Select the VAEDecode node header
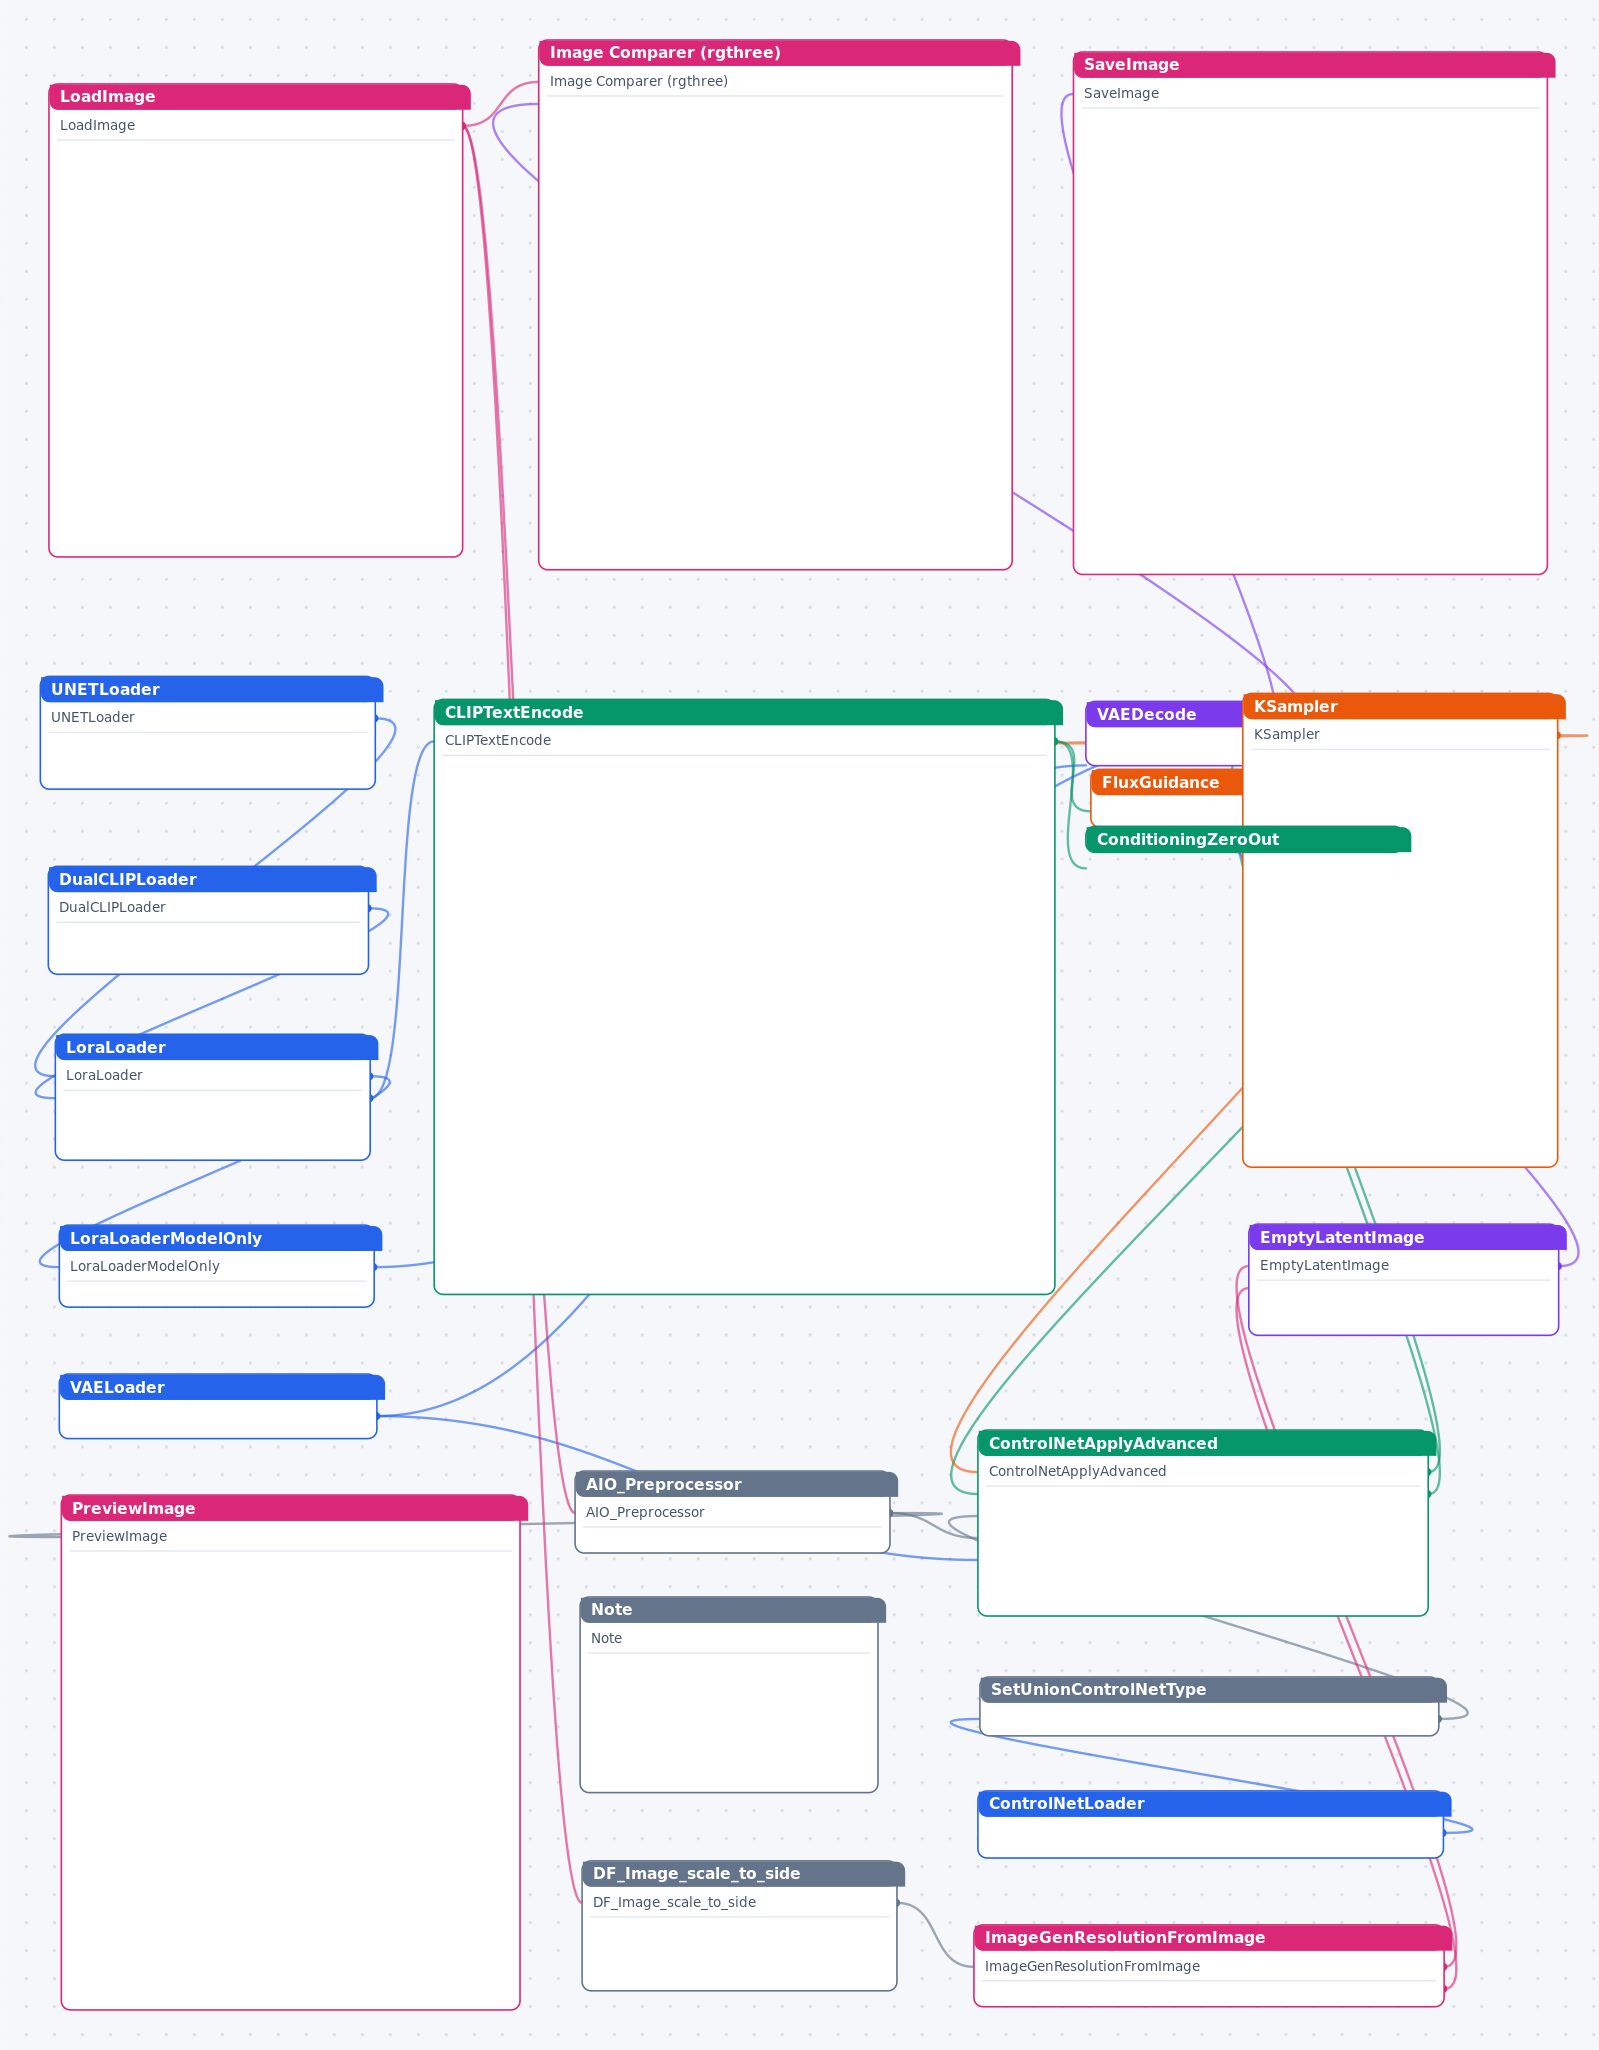This screenshot has width=1599, height=2050. coord(1164,715)
